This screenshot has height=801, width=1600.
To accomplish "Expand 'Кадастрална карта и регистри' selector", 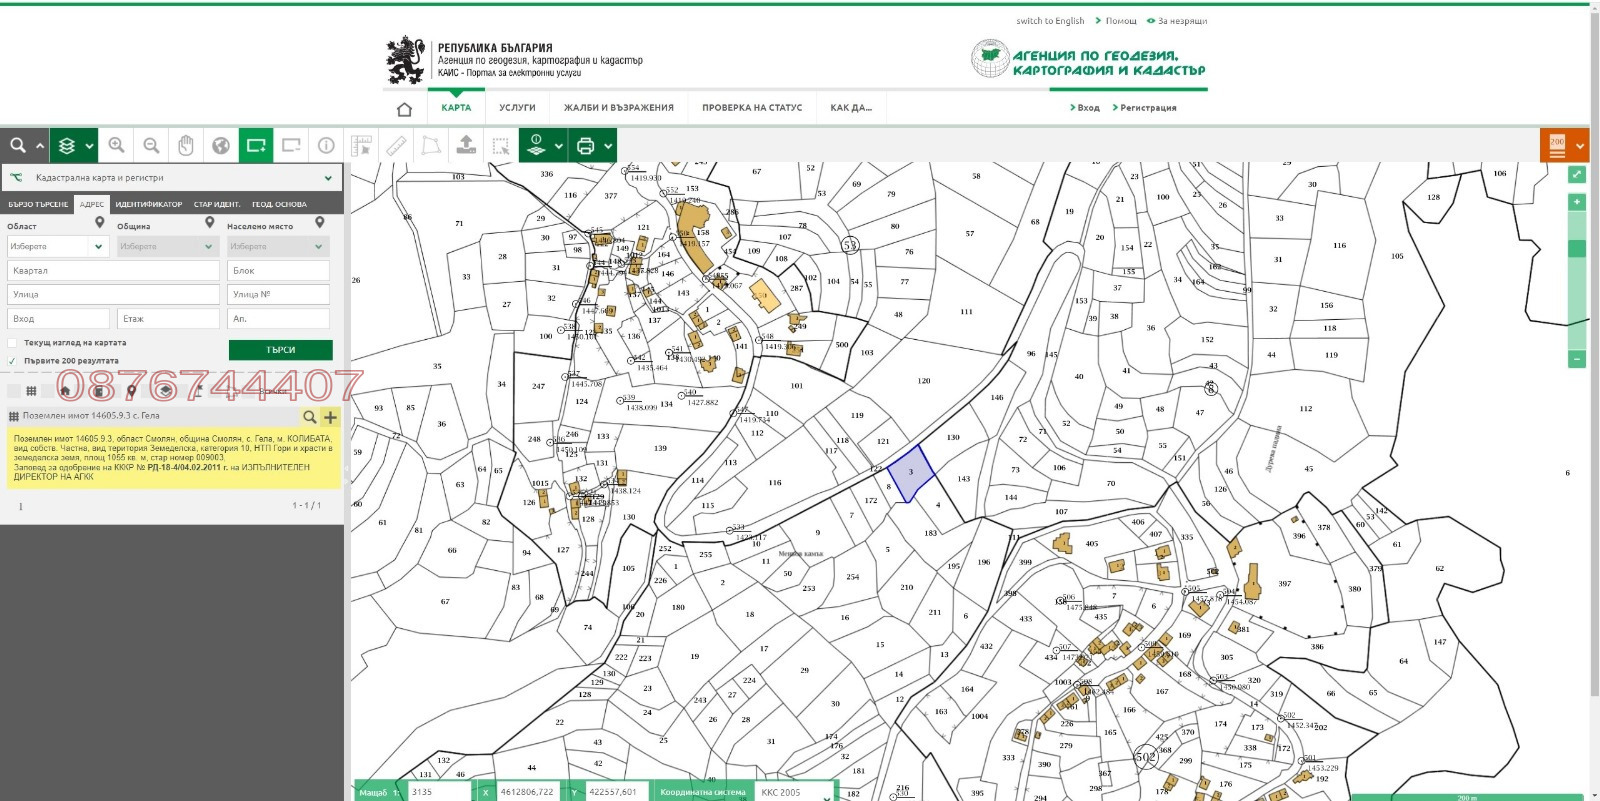I will [x=327, y=178].
